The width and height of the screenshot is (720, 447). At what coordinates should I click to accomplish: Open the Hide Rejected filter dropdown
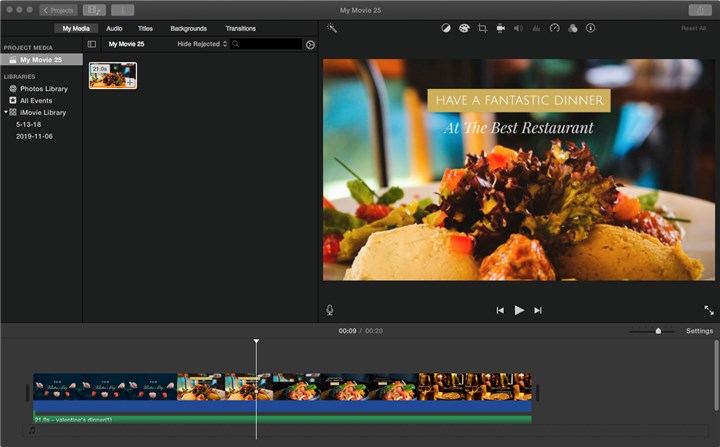click(x=201, y=44)
